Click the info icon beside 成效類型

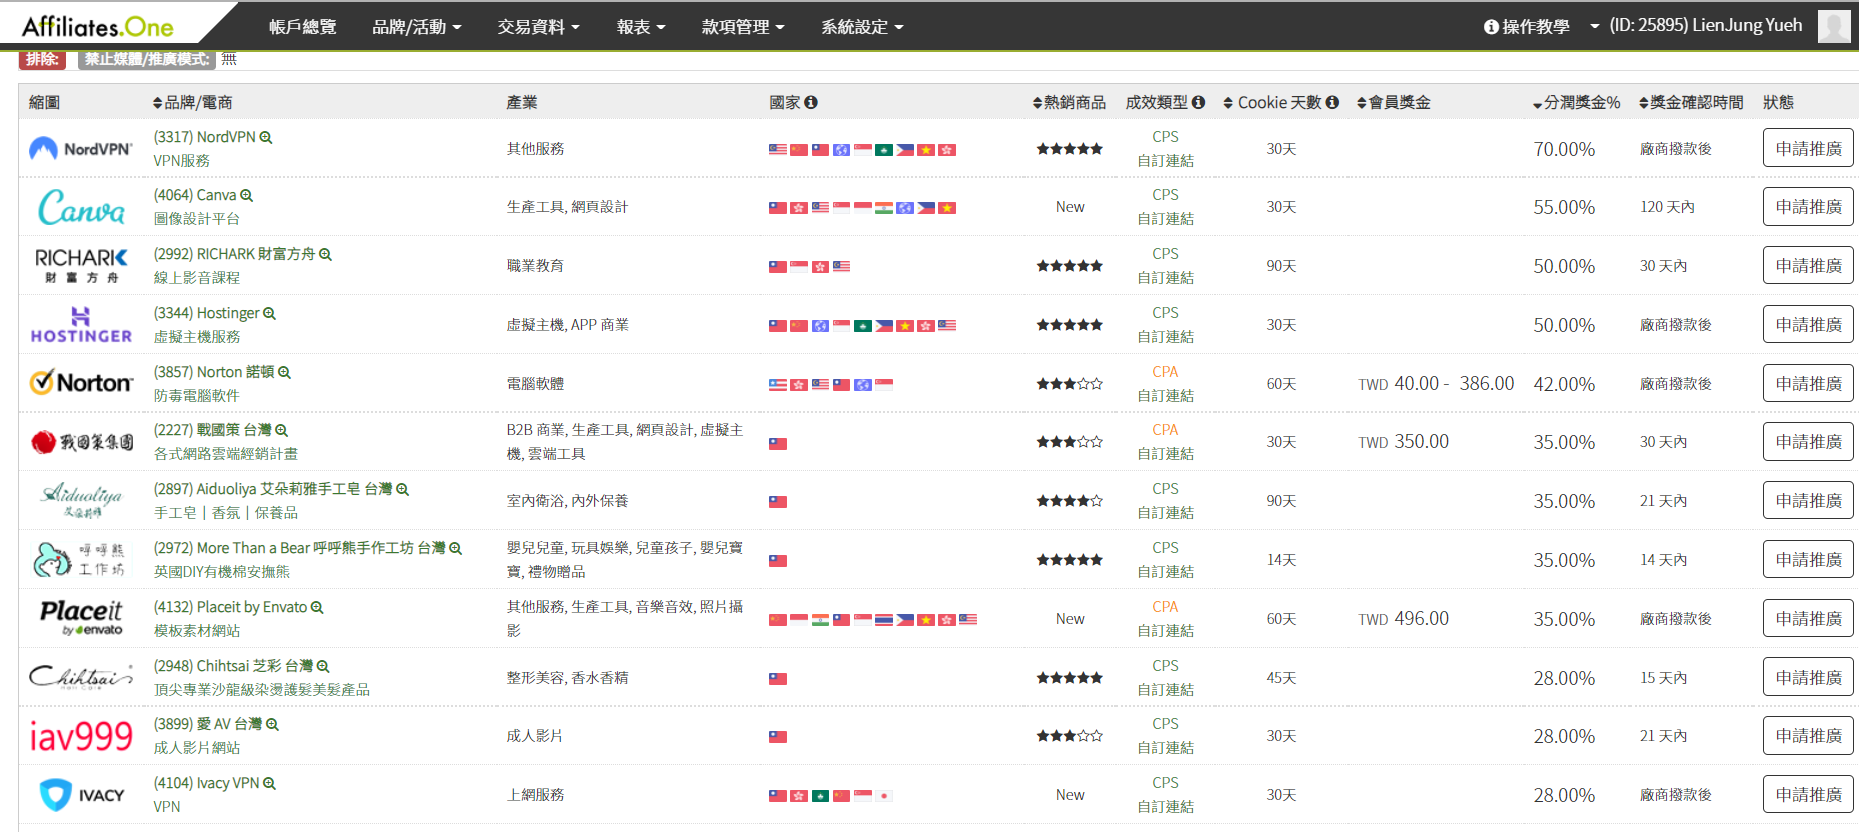pos(1198,102)
